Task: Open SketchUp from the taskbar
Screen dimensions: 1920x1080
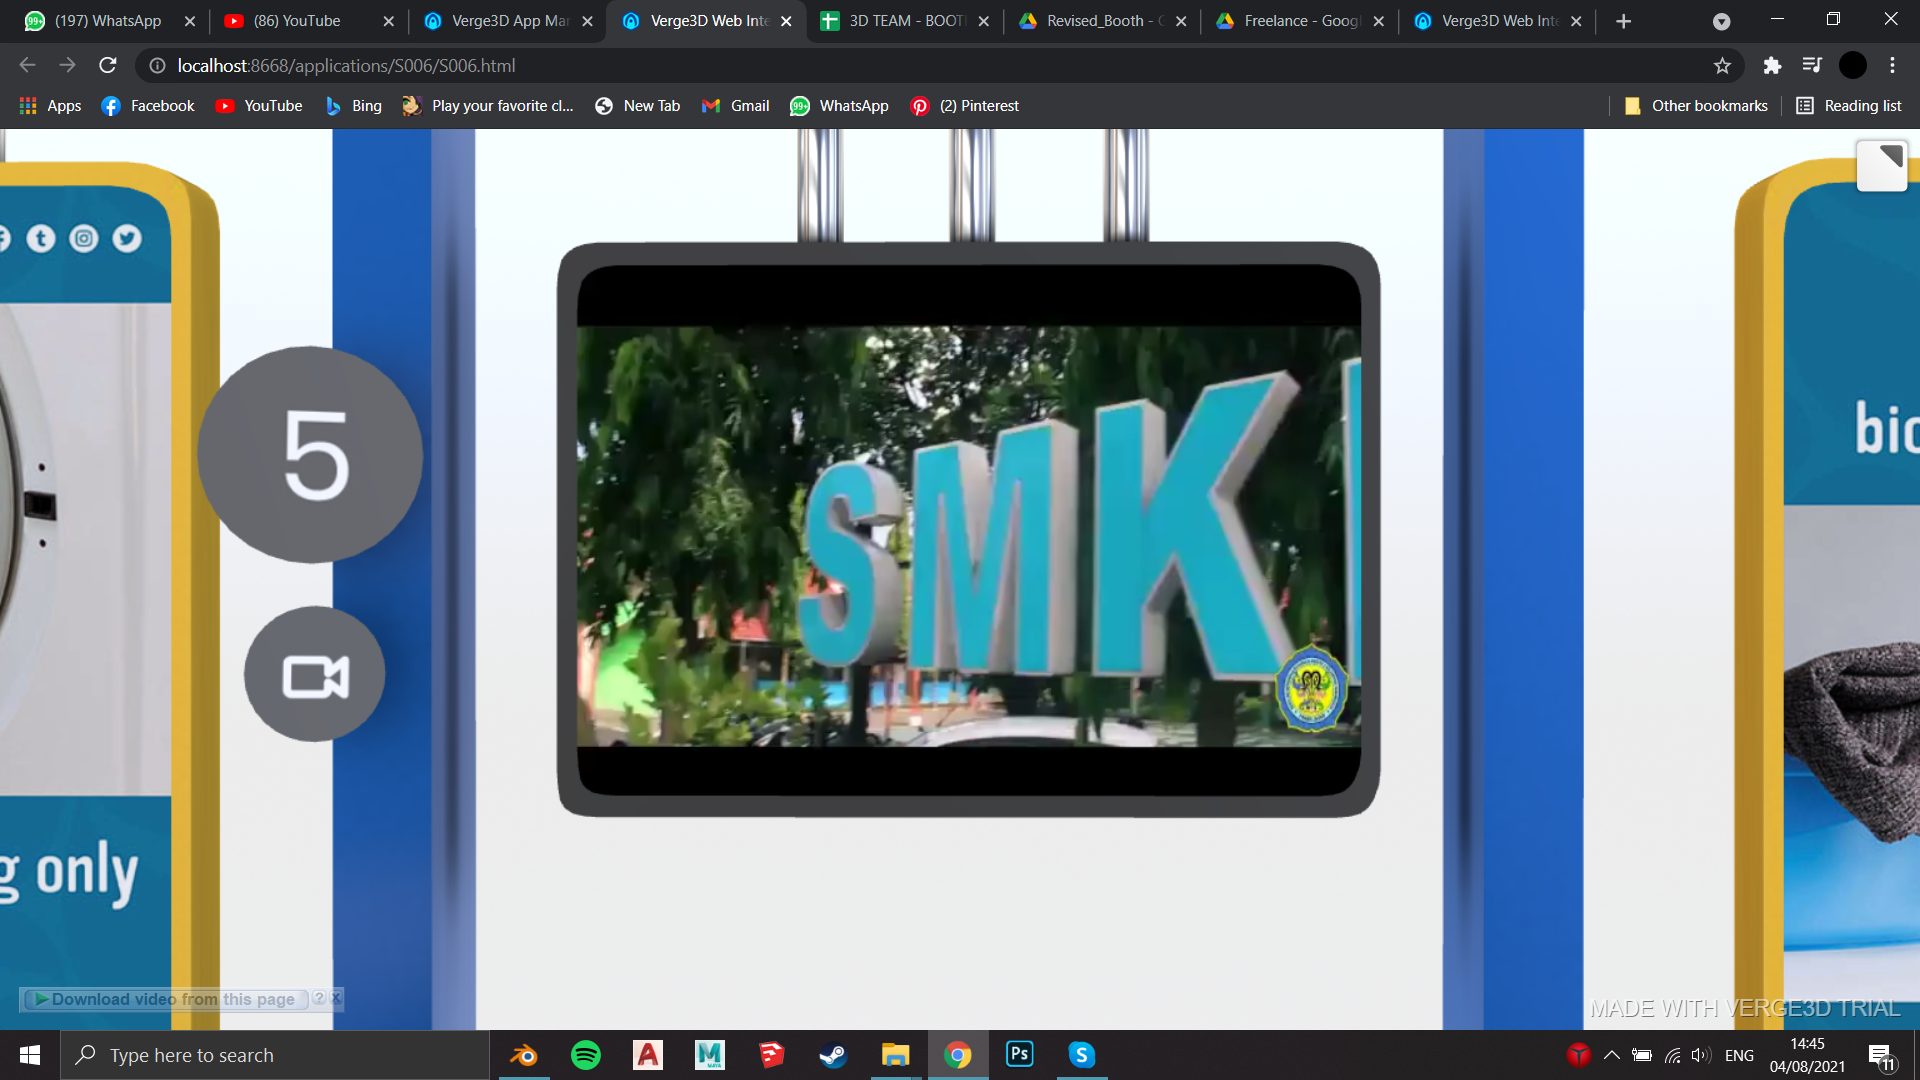Action: [772, 1055]
